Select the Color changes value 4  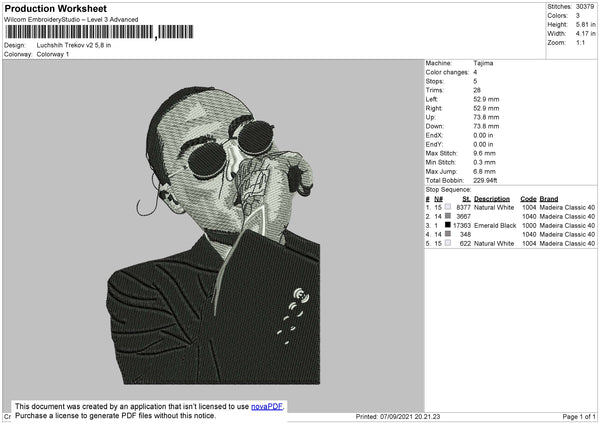475,72
